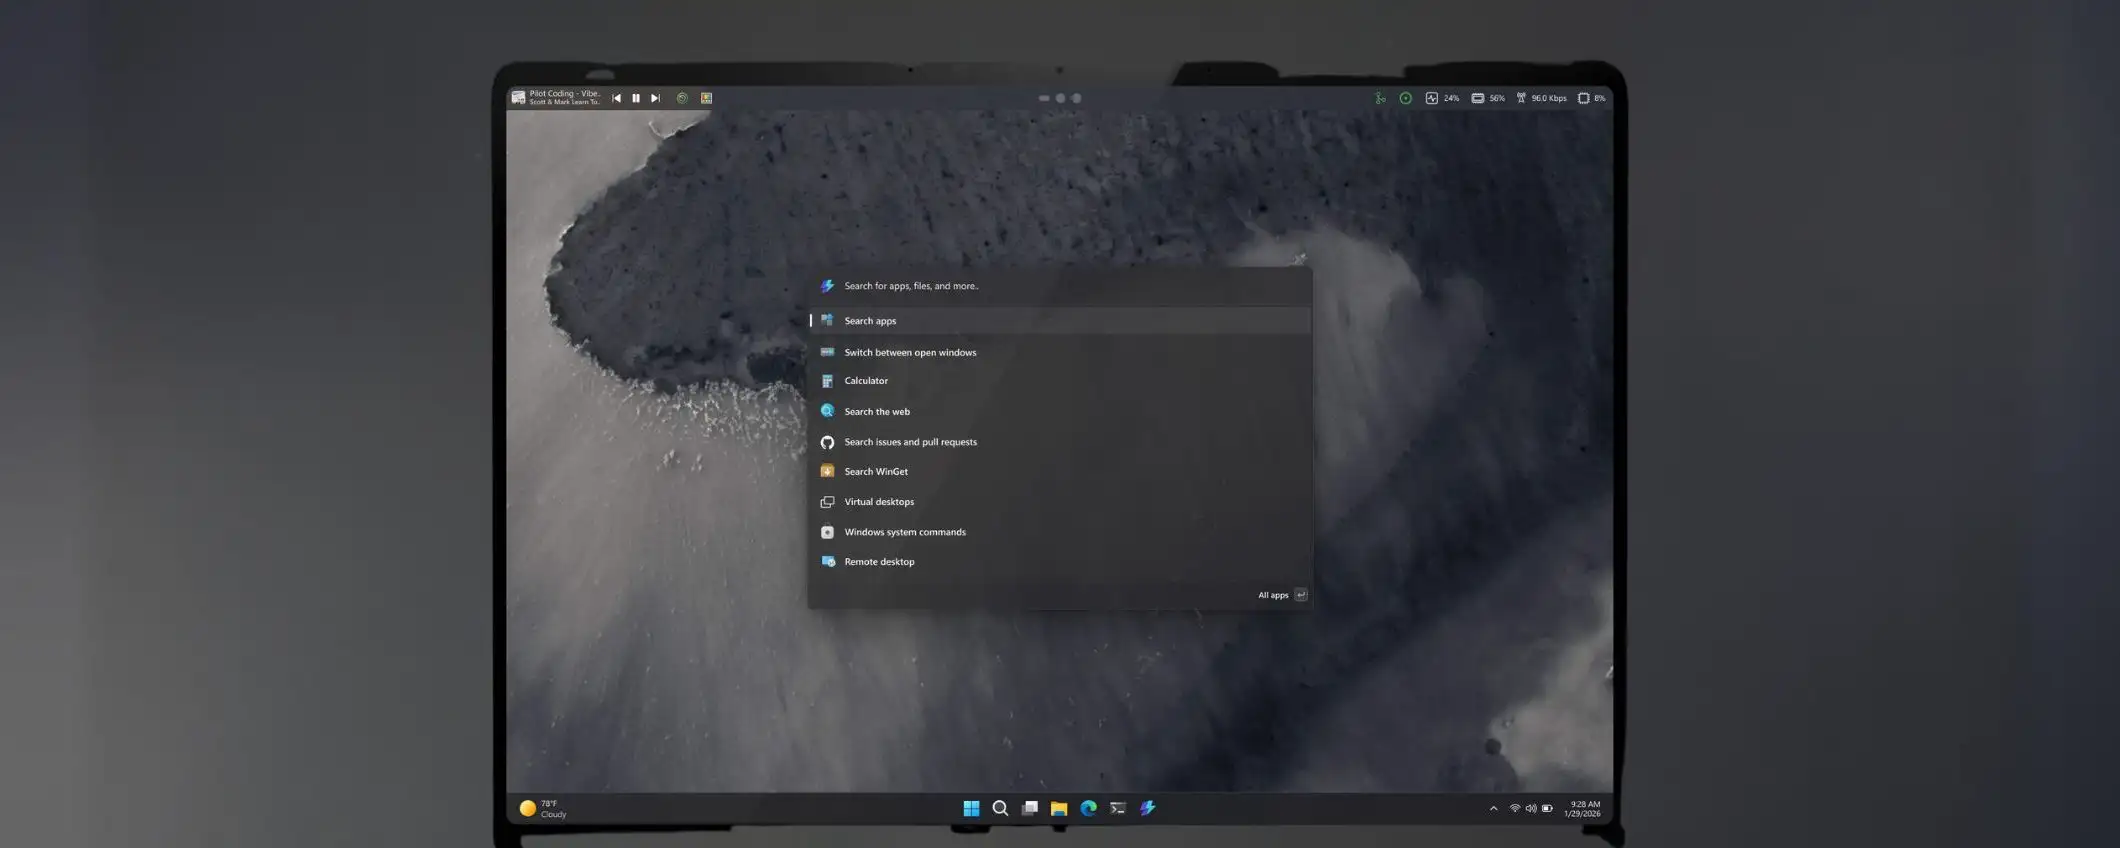
Task: Click the Windows system commands label
Action: coord(905,532)
